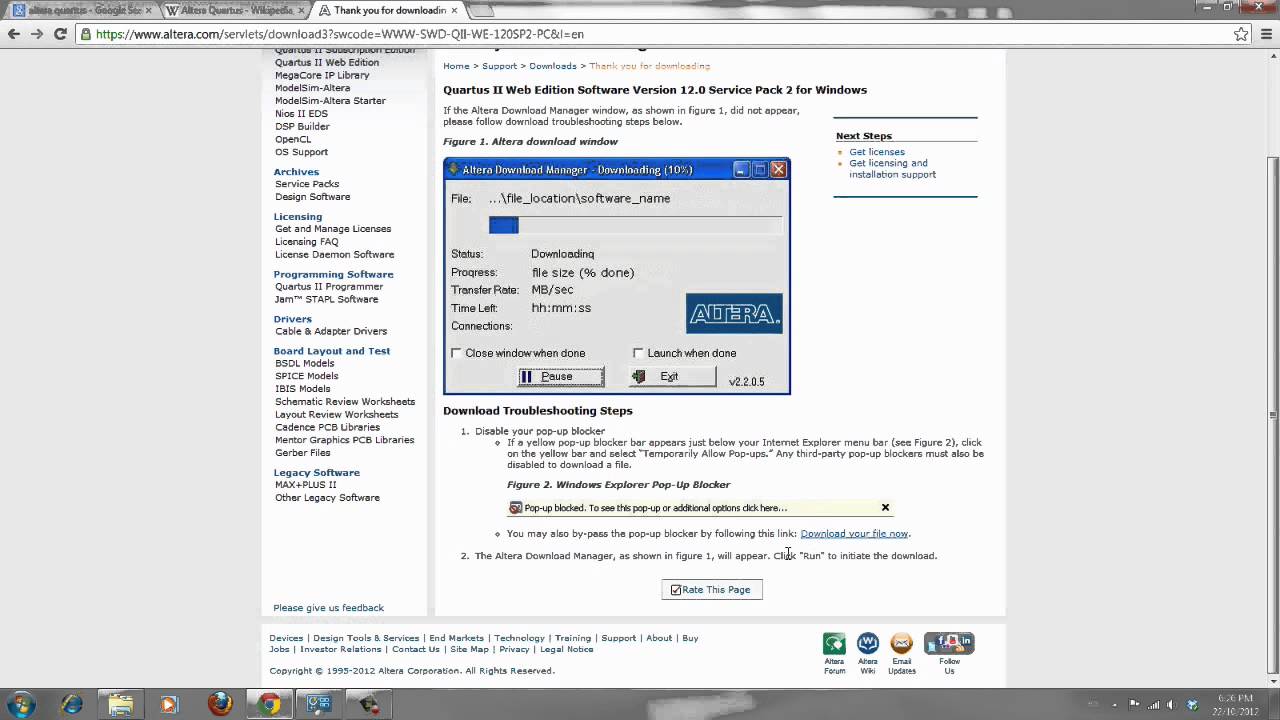Click the Download your file now link

pyautogui.click(x=854, y=533)
